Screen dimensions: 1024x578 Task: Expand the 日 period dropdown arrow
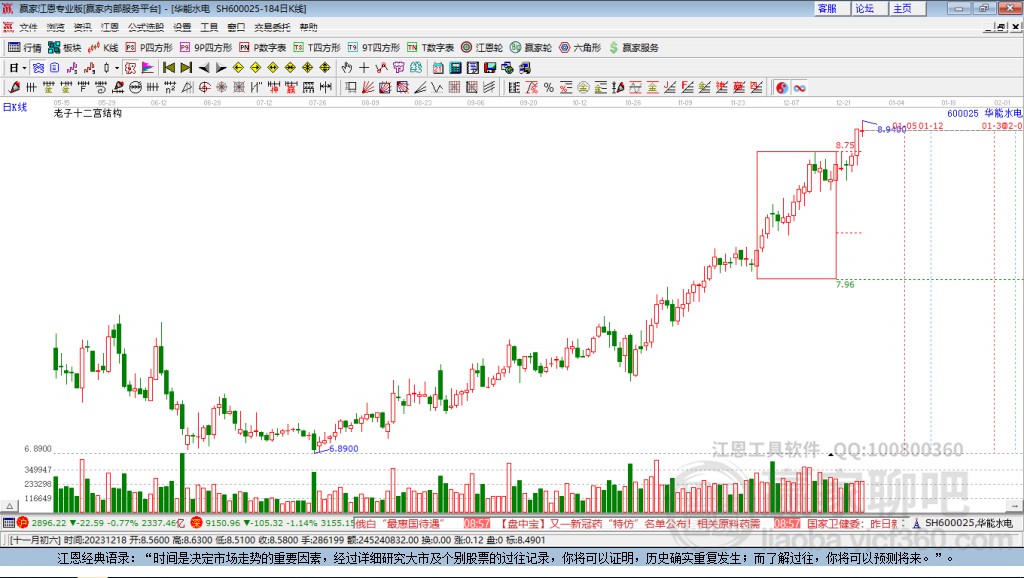(24, 68)
